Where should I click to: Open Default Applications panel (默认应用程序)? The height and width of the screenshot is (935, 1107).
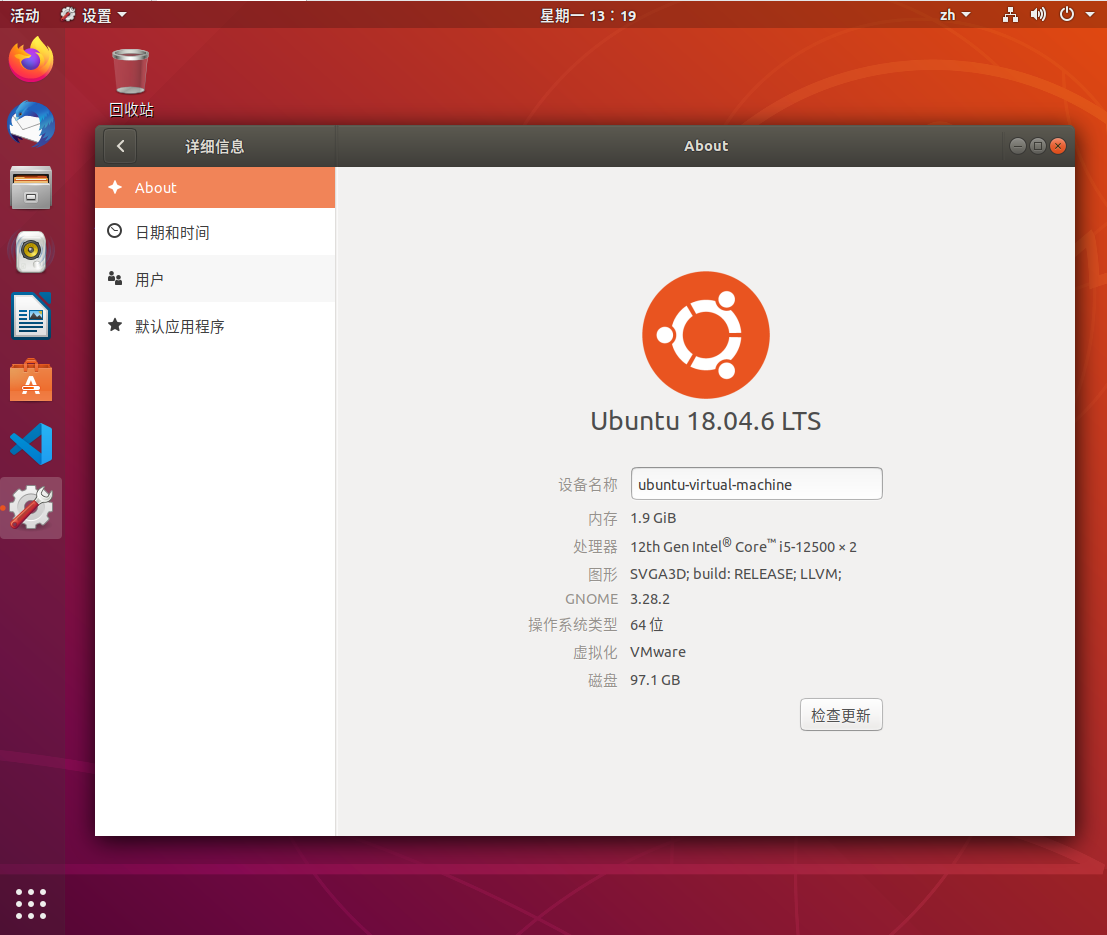pos(215,327)
